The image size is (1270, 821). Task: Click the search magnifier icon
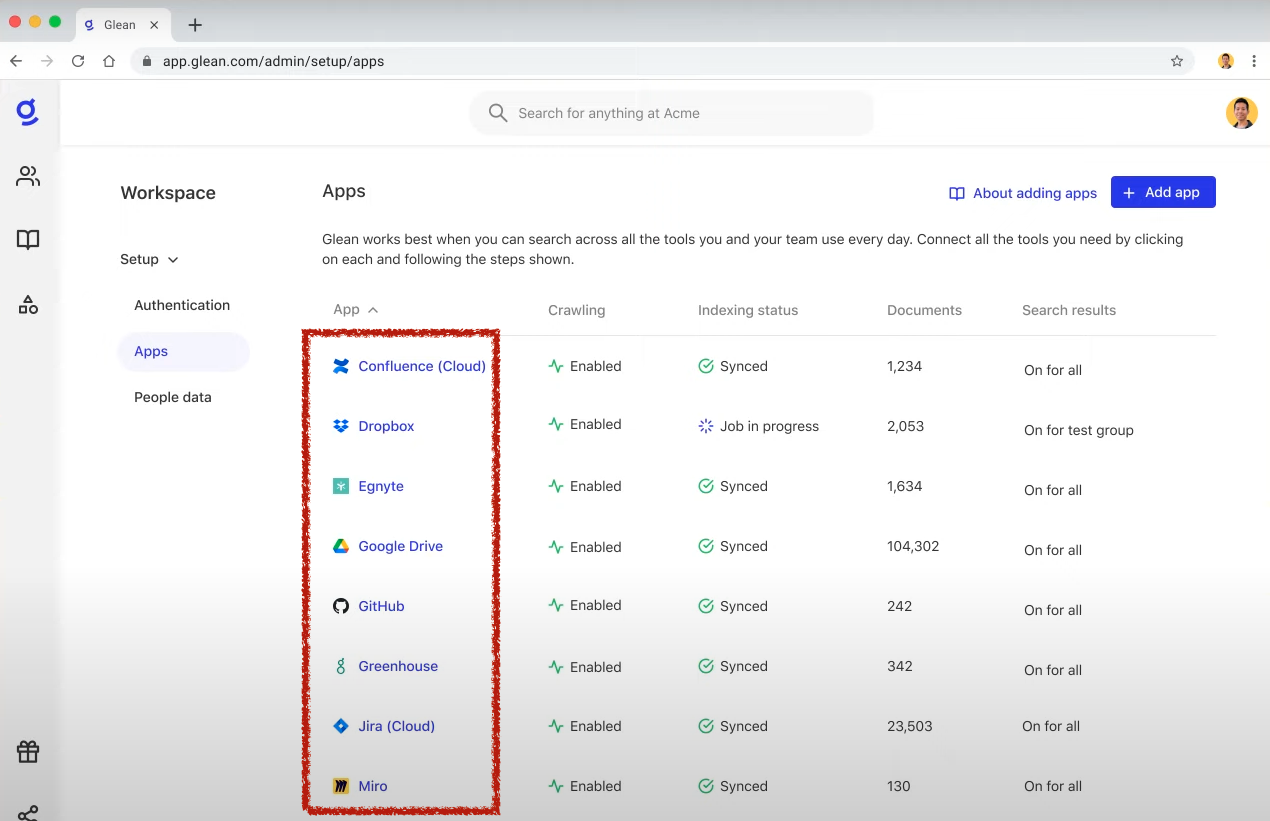point(497,113)
